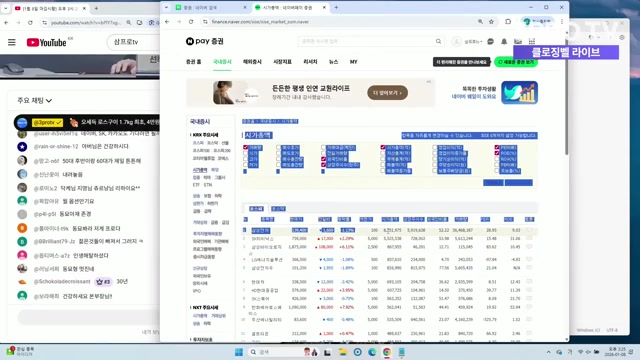Click the YouTube logo in the left window
This screenshot has height=360, width=640.
coord(47,42)
